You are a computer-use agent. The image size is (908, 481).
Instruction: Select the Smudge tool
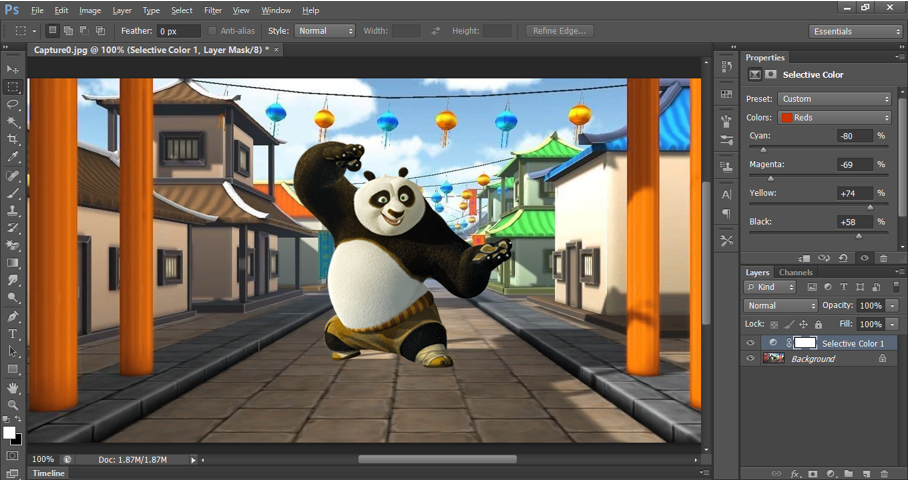(x=13, y=280)
